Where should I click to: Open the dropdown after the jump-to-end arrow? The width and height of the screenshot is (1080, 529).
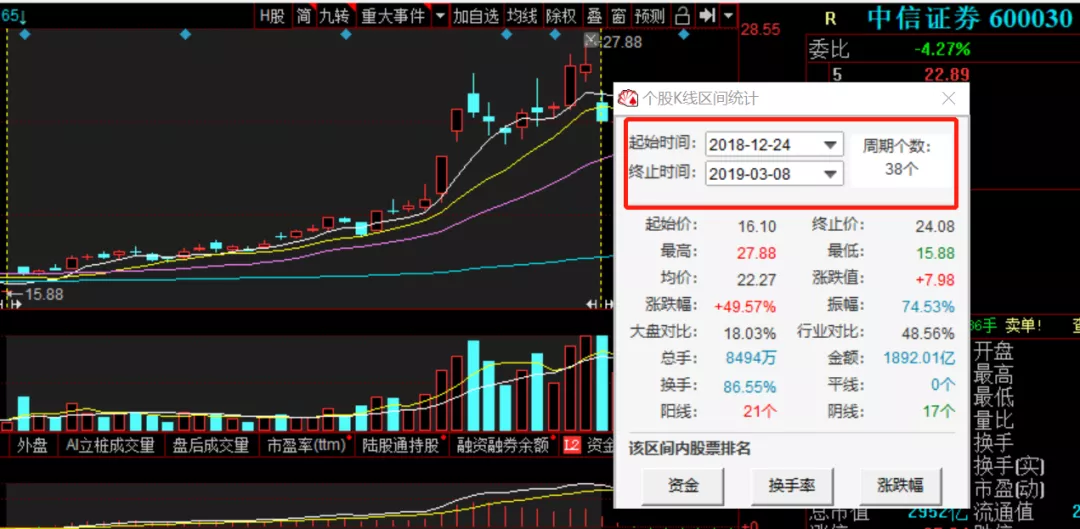click(728, 16)
